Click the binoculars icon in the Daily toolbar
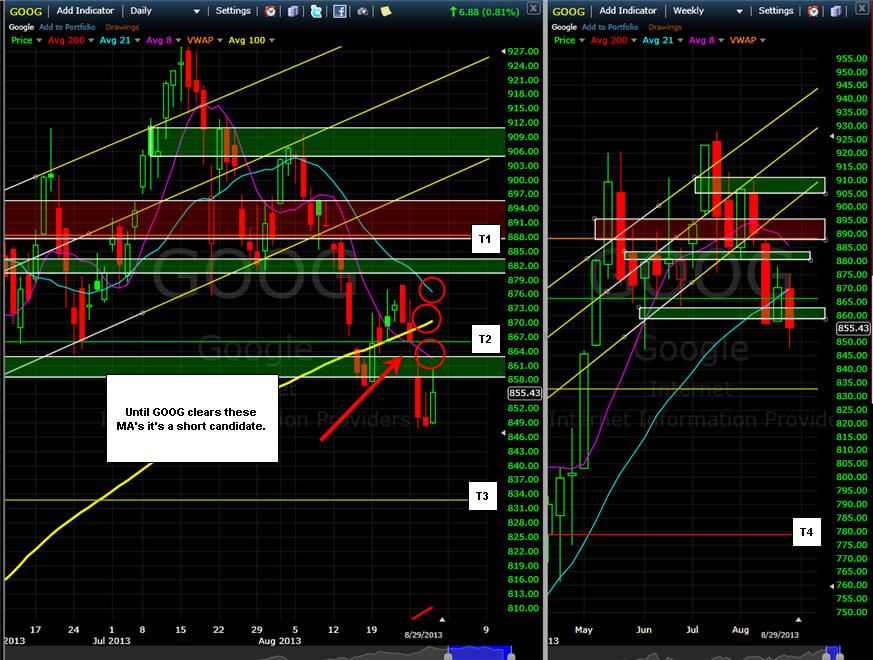 362,11
